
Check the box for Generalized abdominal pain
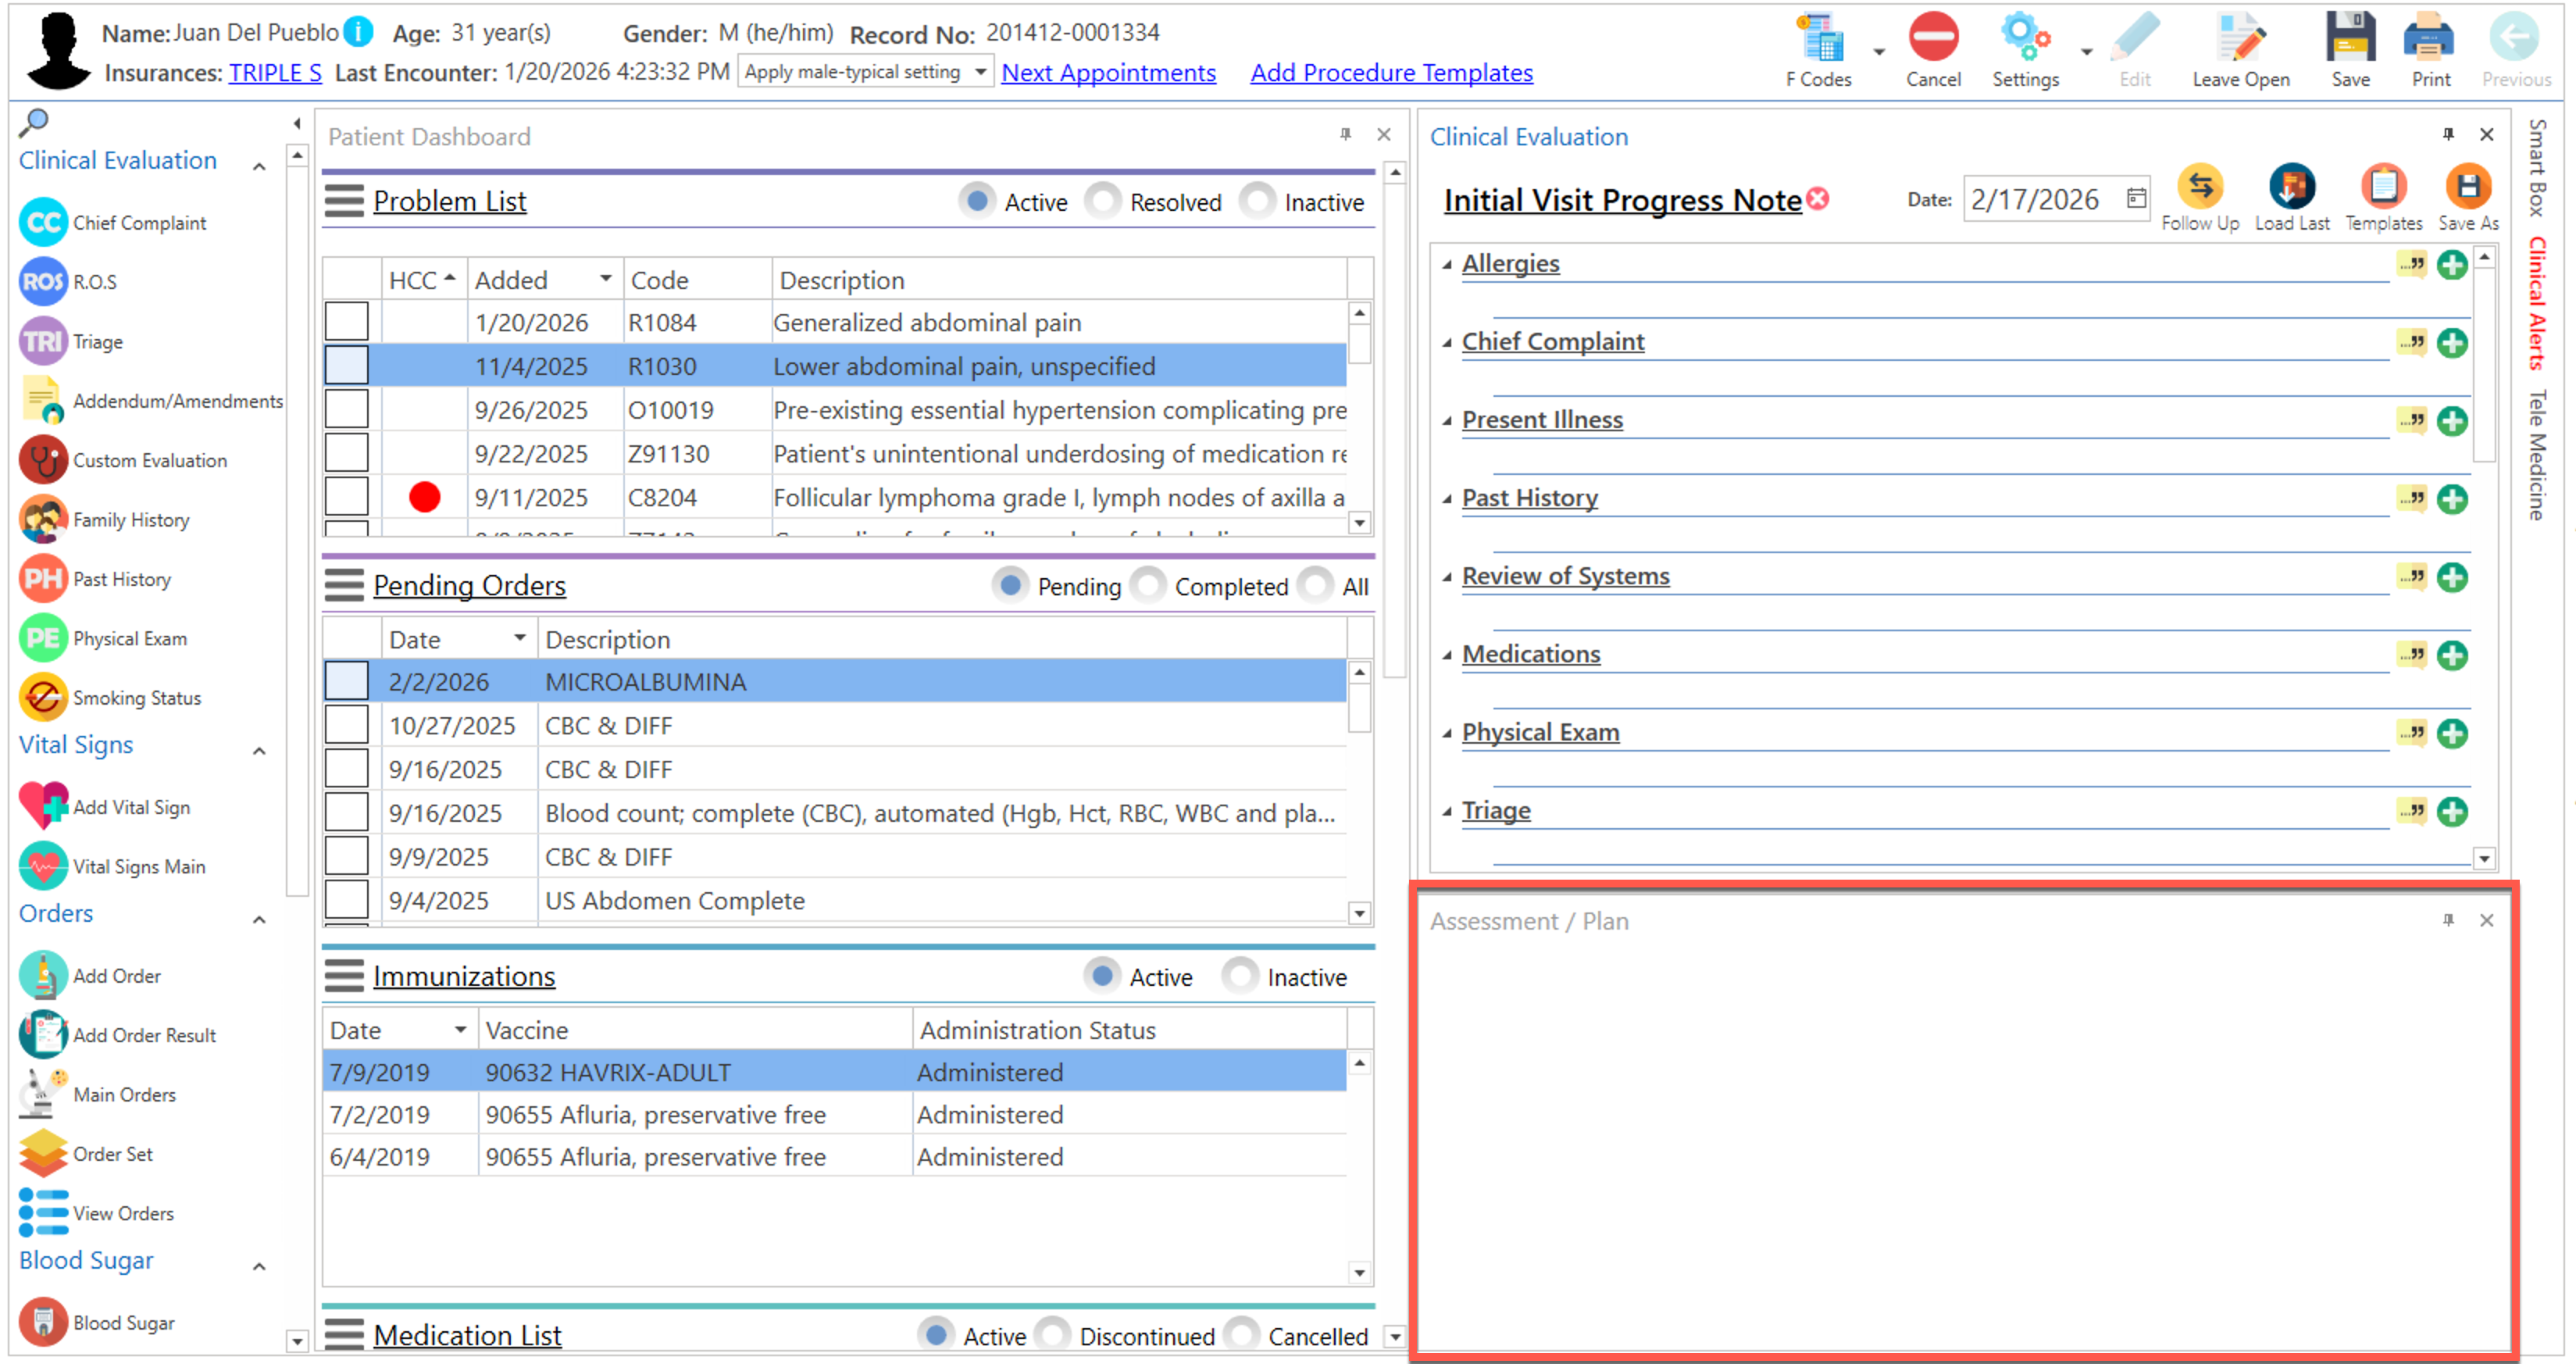pyautogui.click(x=346, y=322)
